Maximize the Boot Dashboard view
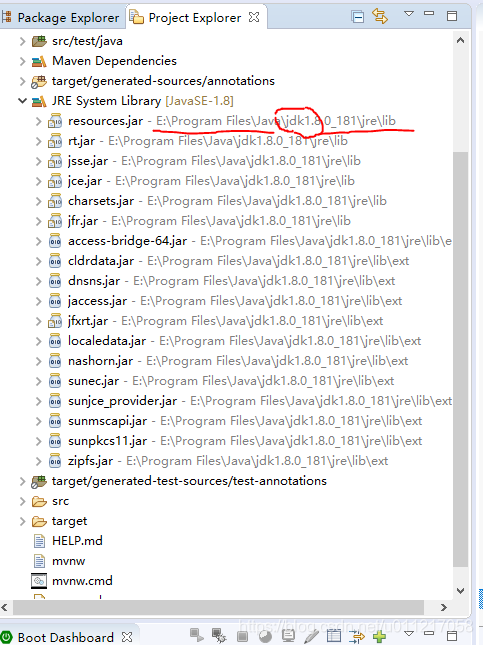Image resolution: width=483 pixels, height=645 pixels. coord(452,636)
